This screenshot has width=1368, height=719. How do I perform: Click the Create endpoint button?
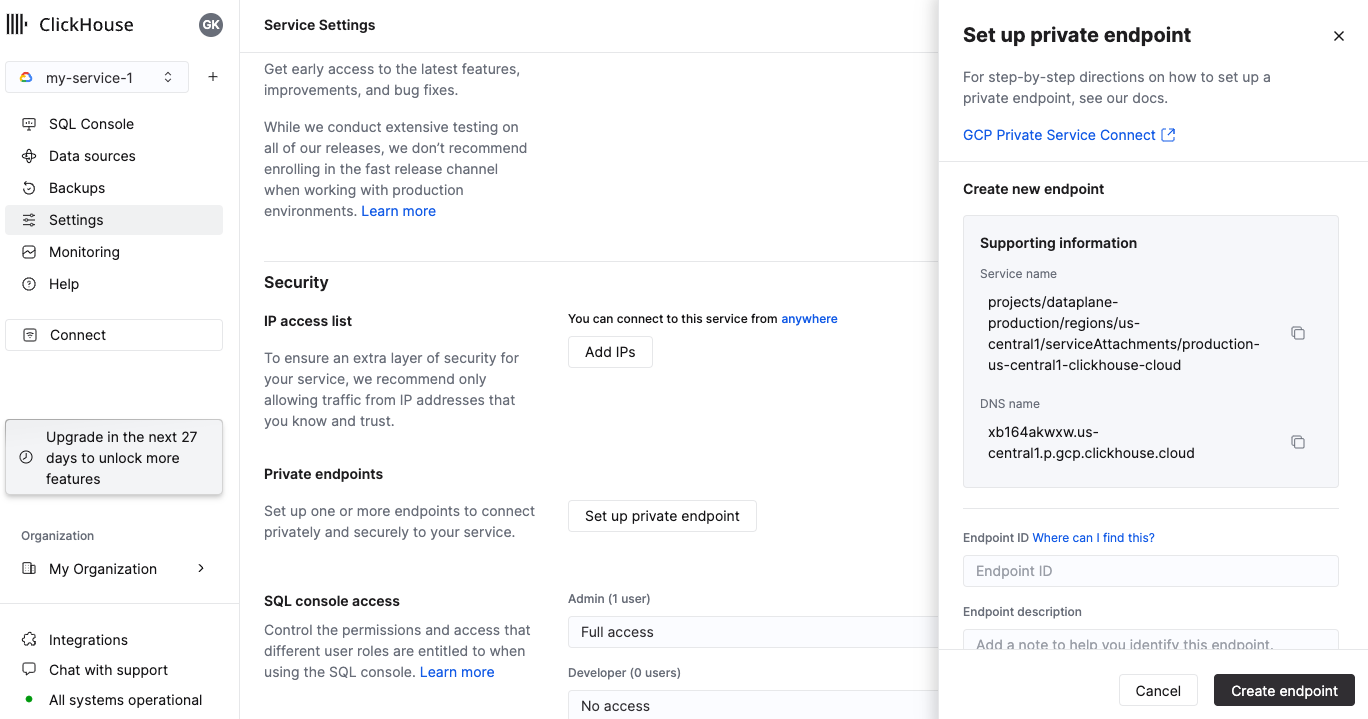coord(1284,690)
